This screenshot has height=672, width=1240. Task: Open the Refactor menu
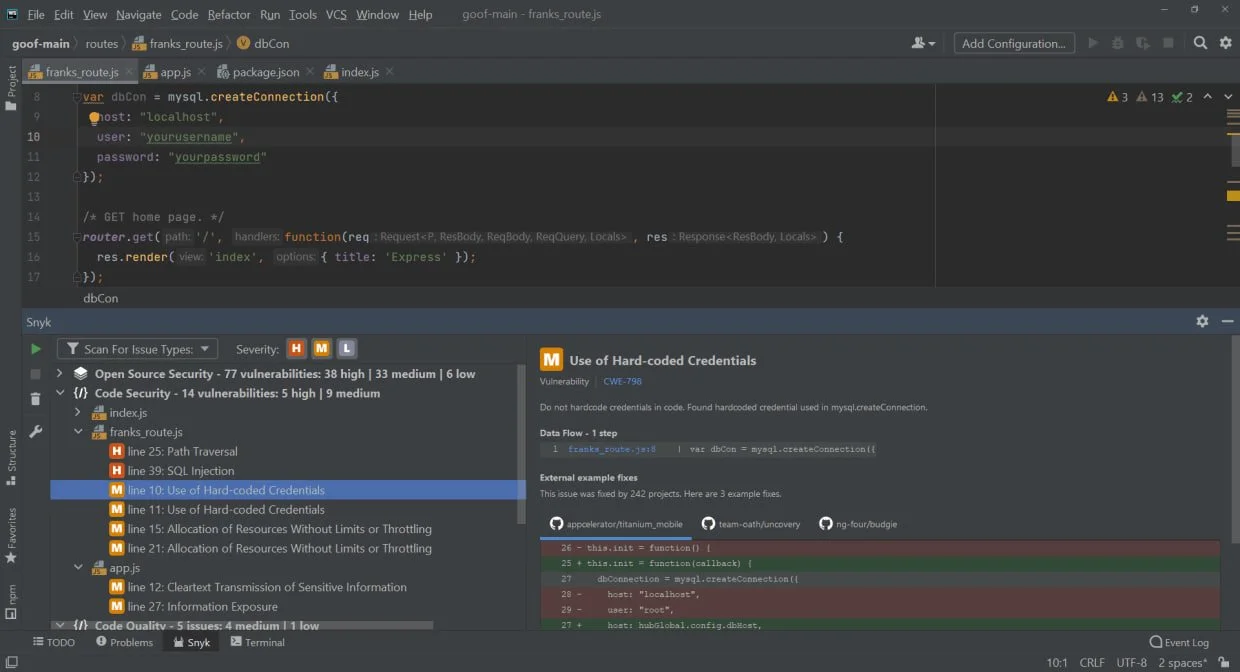tap(229, 14)
